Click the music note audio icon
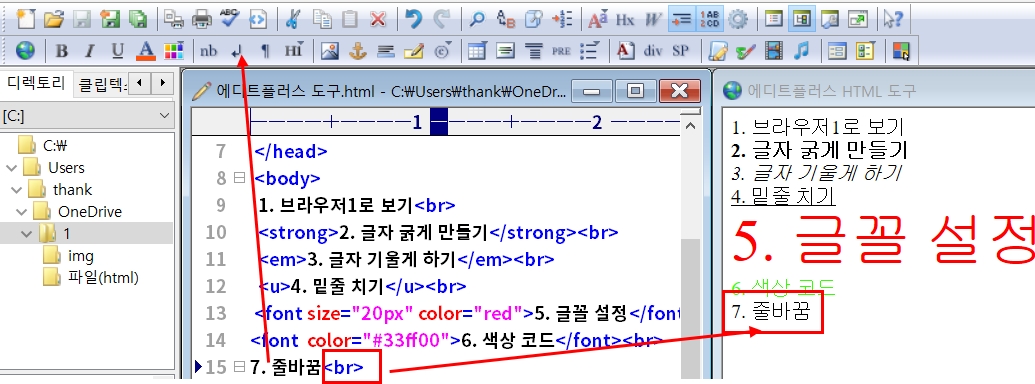 coord(801,51)
